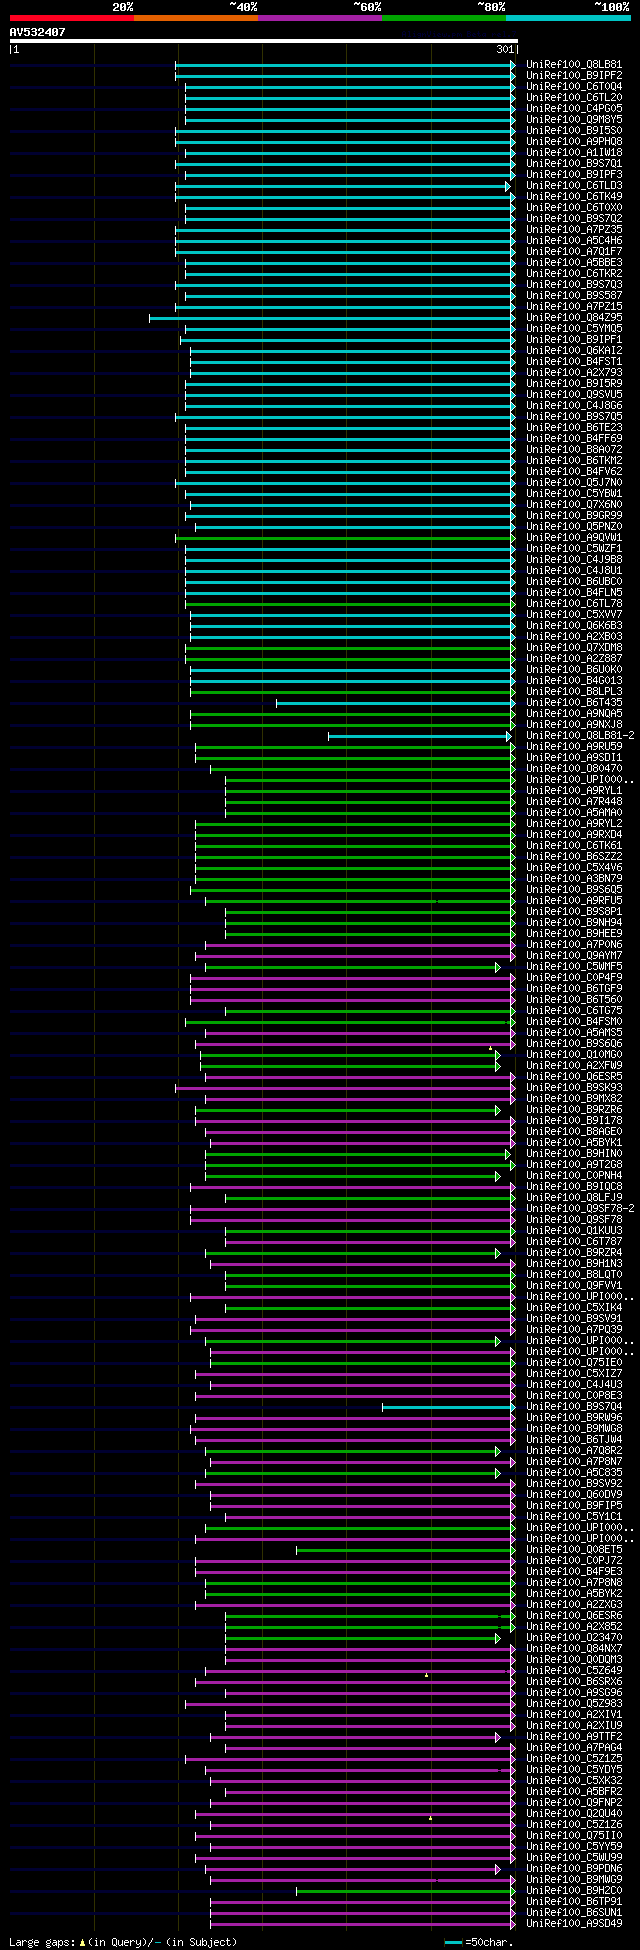The height and width of the screenshot is (1950, 640).
Task: Click the UniRef100_A7Q8R2 label
Action: 574,1450
